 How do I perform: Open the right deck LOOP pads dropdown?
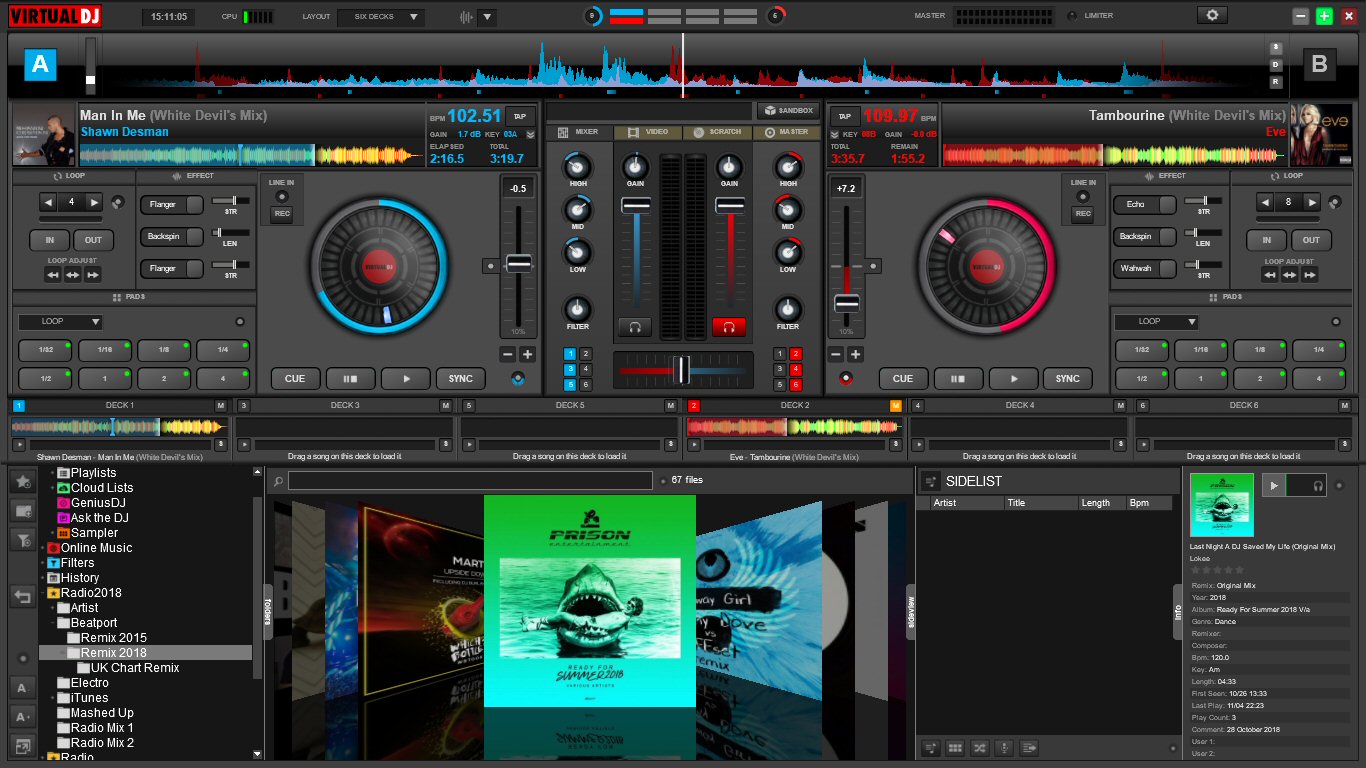point(1156,322)
